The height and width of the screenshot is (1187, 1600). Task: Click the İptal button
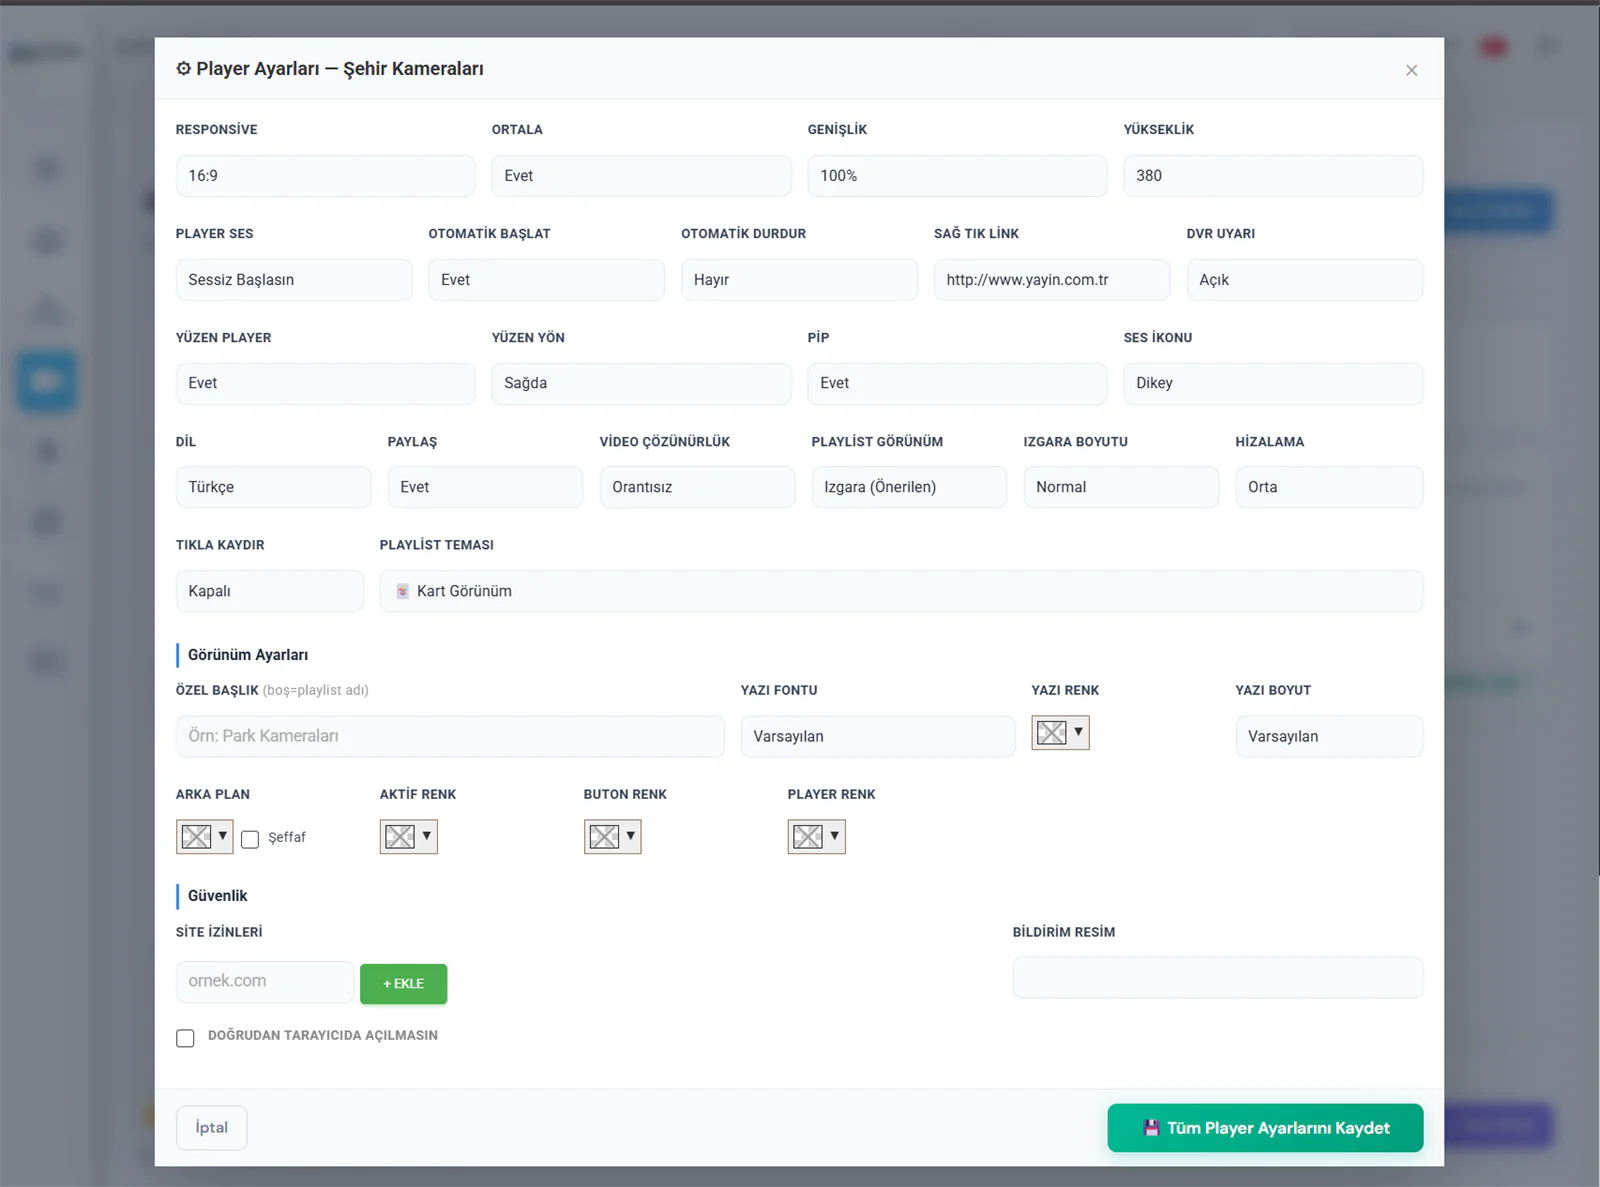point(211,1128)
